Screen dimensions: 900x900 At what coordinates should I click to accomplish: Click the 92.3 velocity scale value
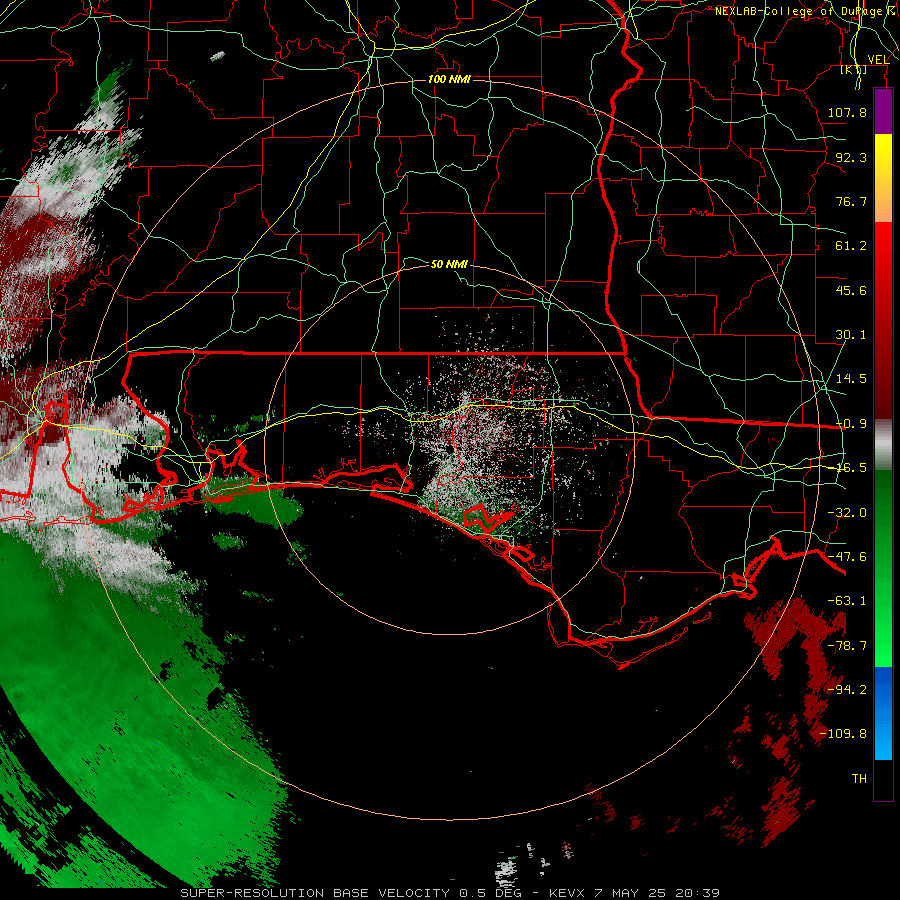[851, 157]
